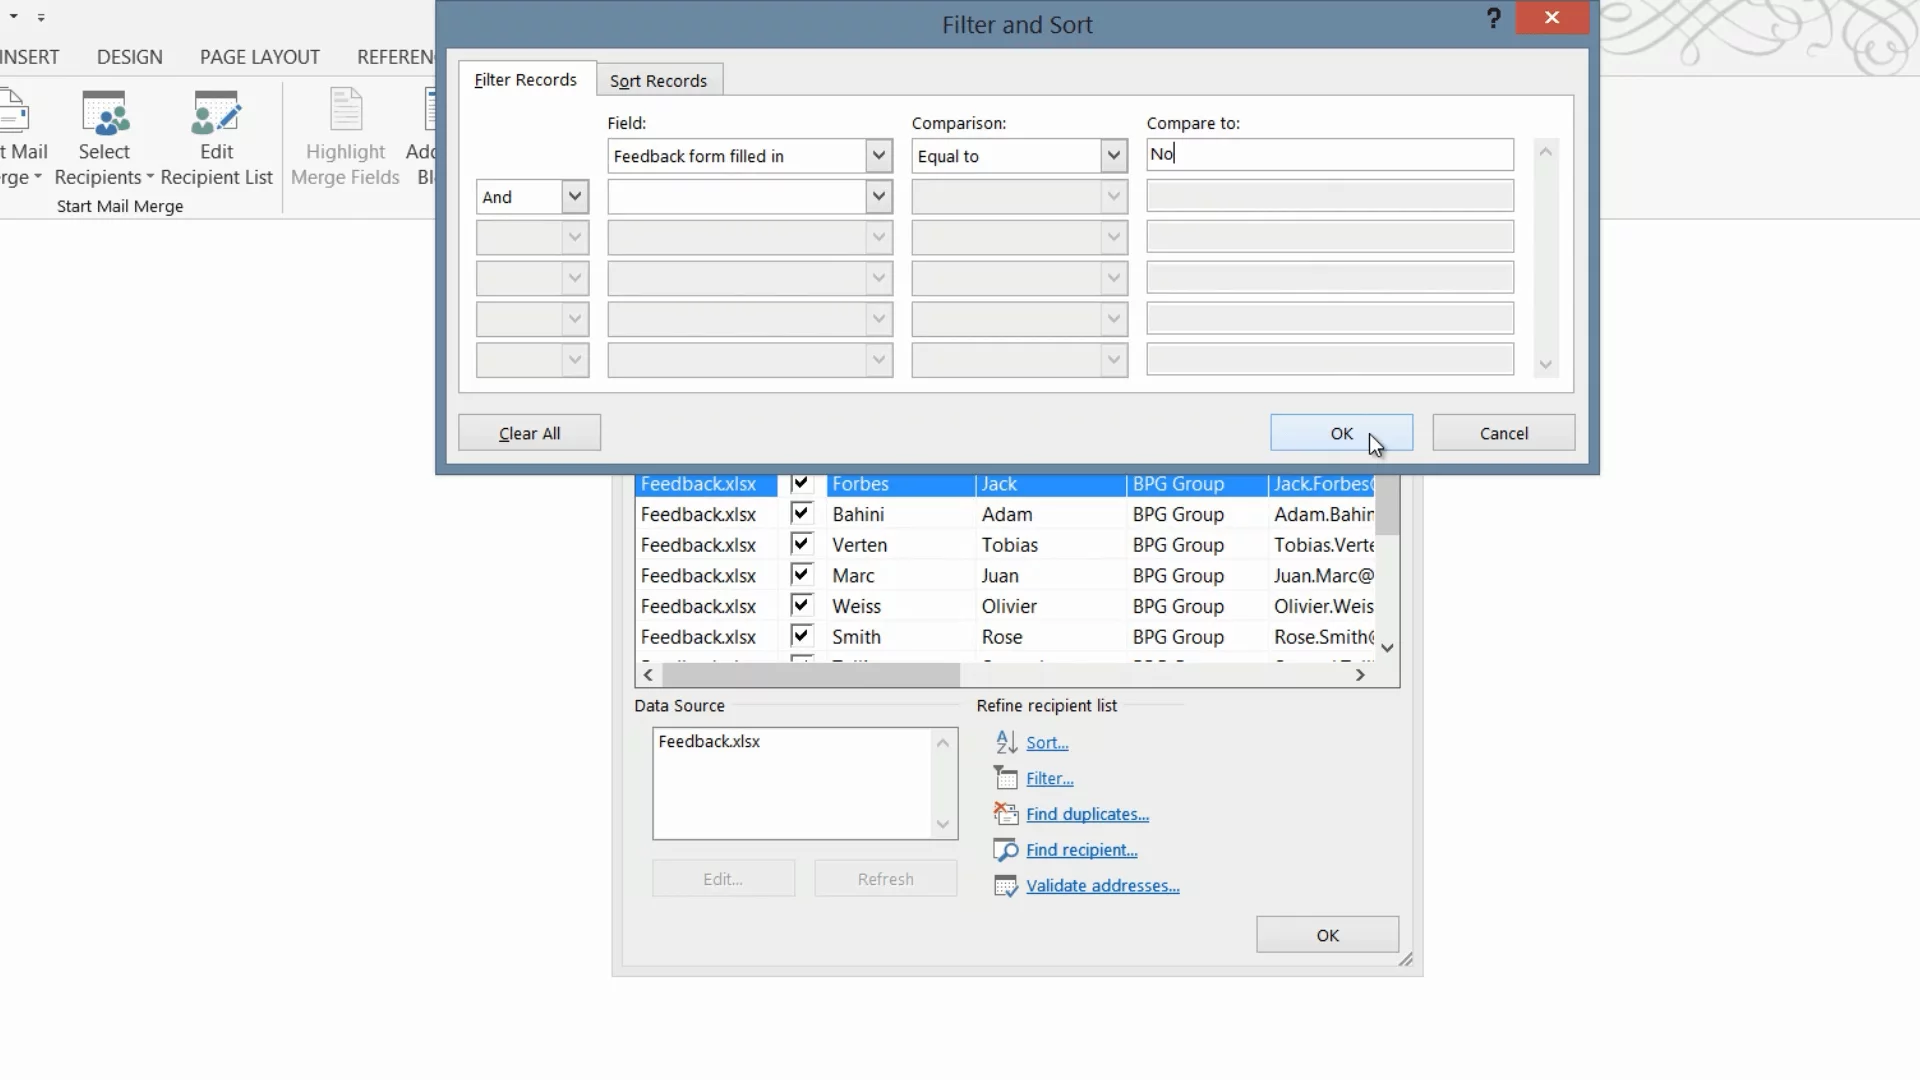Click the 'Compare to' text field containing No
The height and width of the screenshot is (1080, 1920).
tap(1330, 155)
